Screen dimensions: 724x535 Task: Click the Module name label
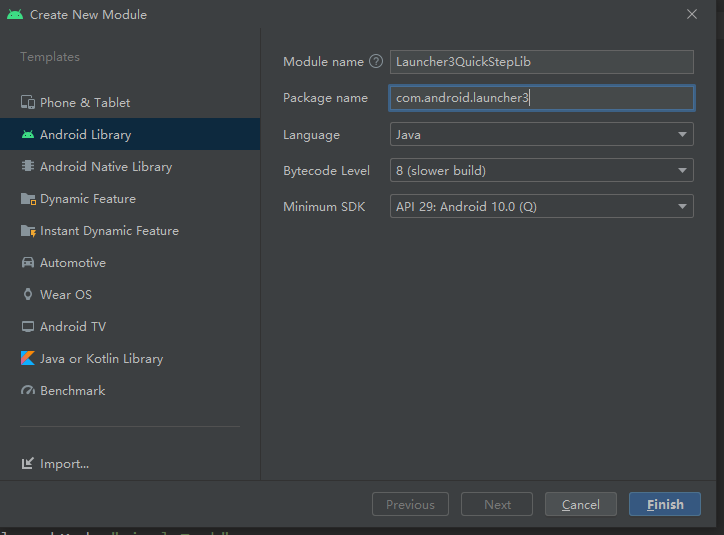(323, 61)
